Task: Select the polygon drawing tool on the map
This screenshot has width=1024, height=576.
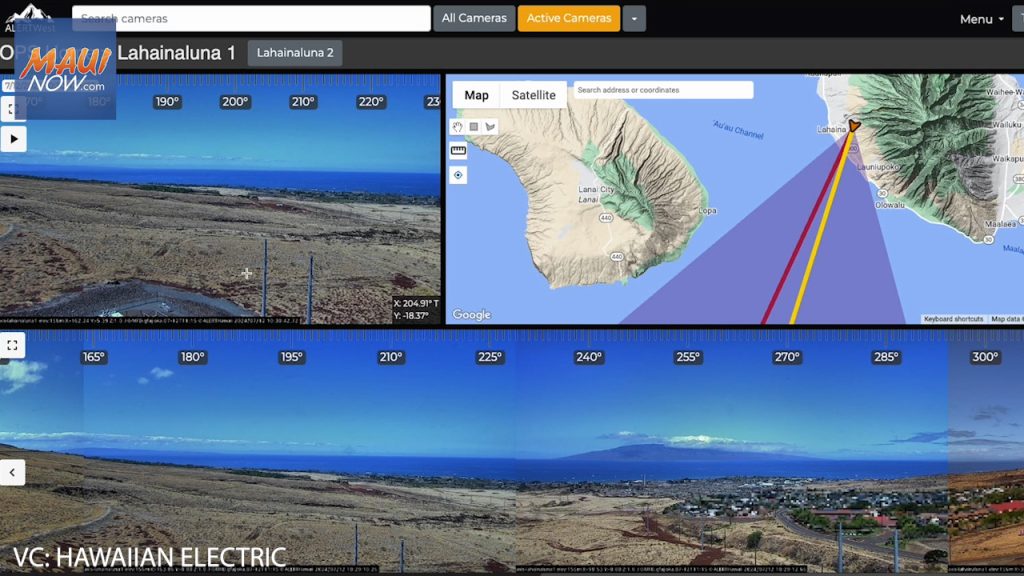Action: [490, 126]
